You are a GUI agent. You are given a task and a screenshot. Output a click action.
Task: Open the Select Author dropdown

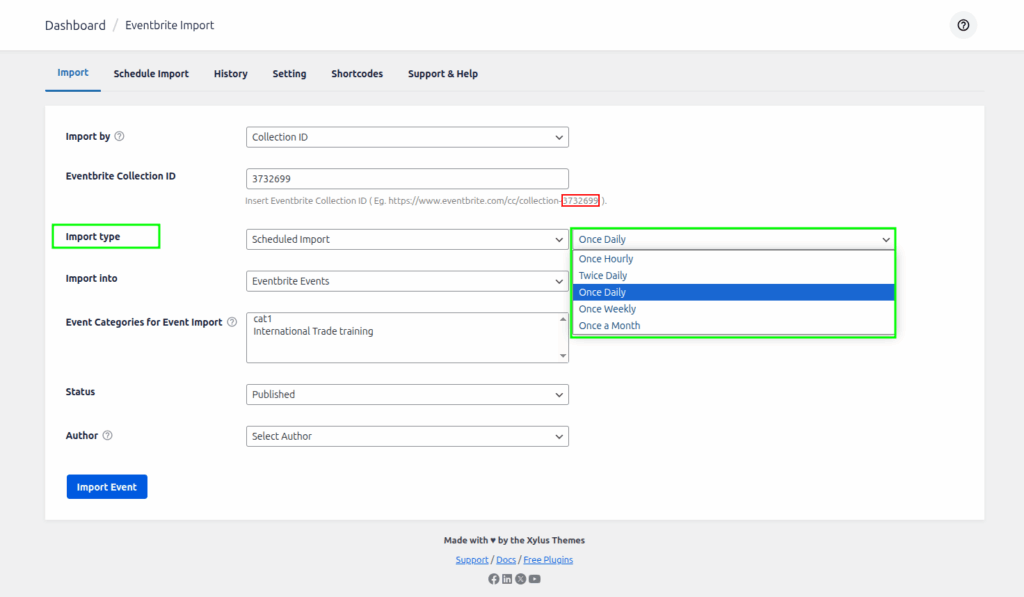pyautogui.click(x=407, y=436)
